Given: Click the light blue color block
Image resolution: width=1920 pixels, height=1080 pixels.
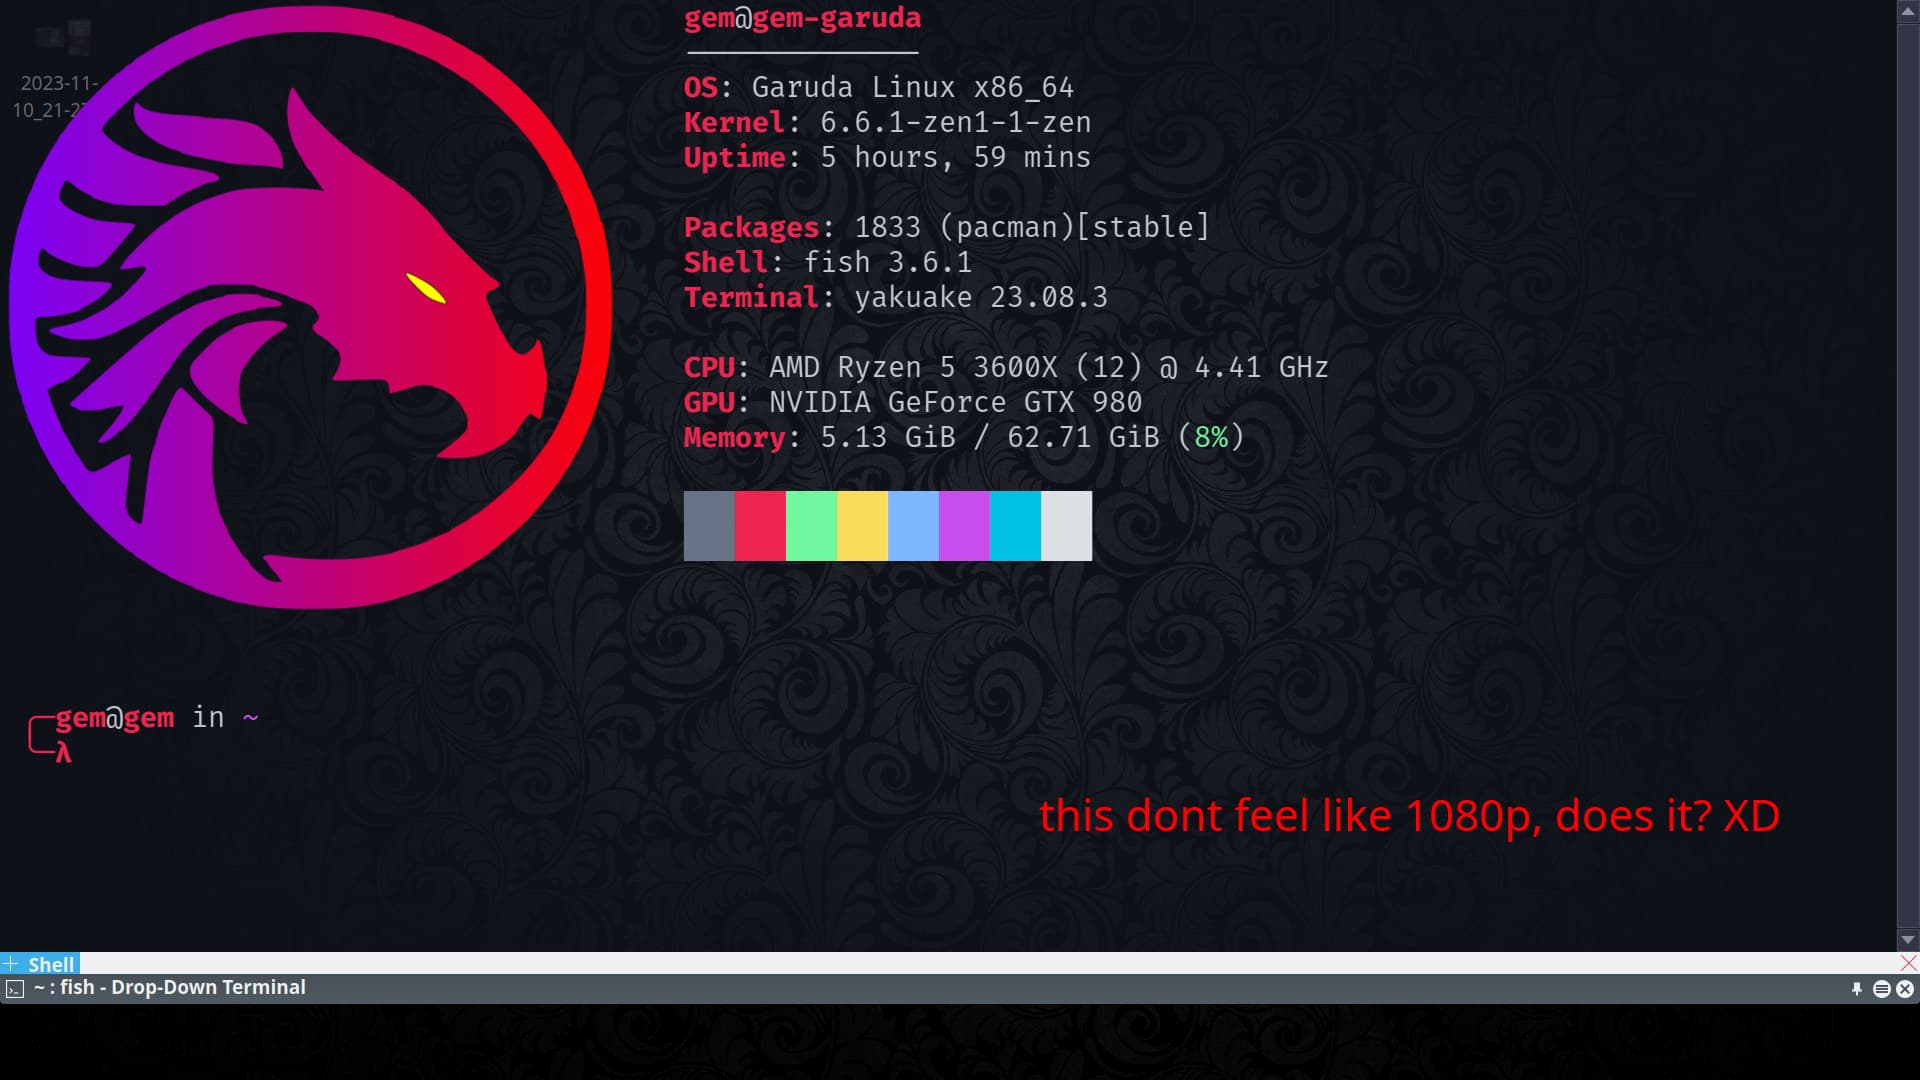Looking at the screenshot, I should point(913,526).
